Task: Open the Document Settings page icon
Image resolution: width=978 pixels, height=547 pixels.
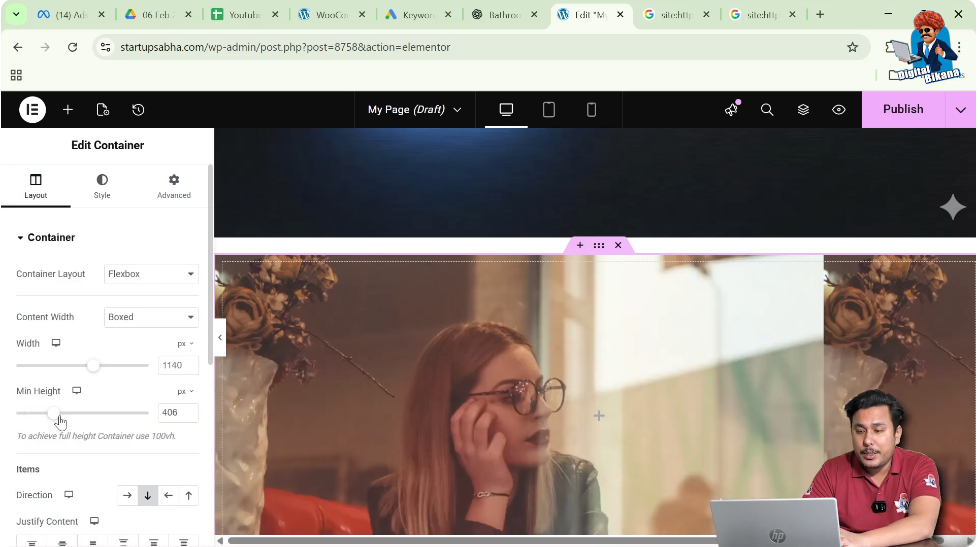Action: [103, 110]
